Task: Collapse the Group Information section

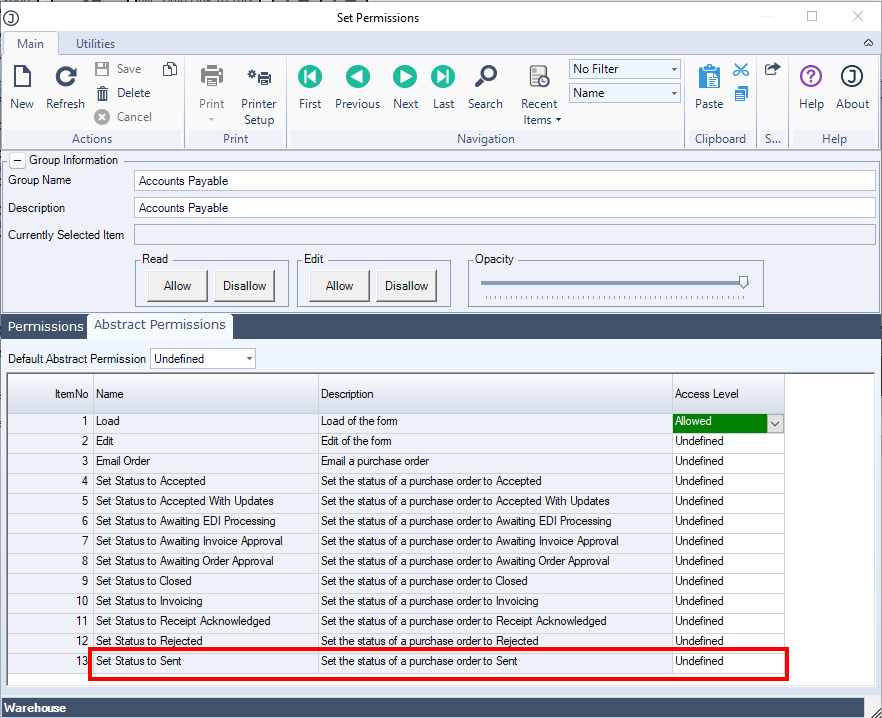Action: pos(18,160)
